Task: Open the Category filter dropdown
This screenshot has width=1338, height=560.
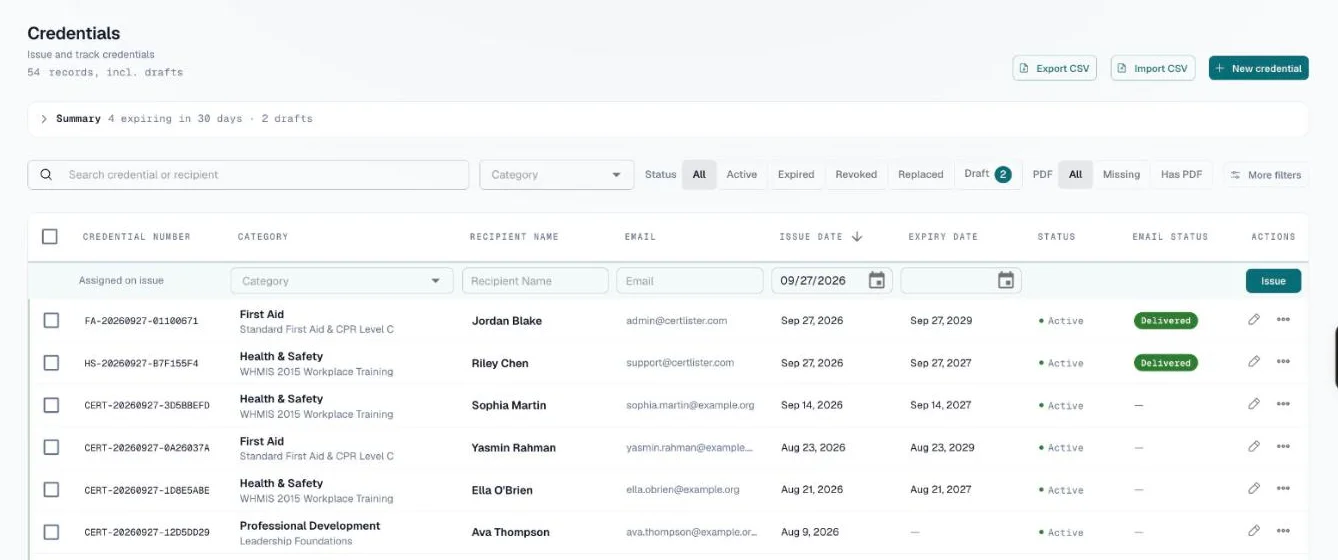Action: [557, 175]
